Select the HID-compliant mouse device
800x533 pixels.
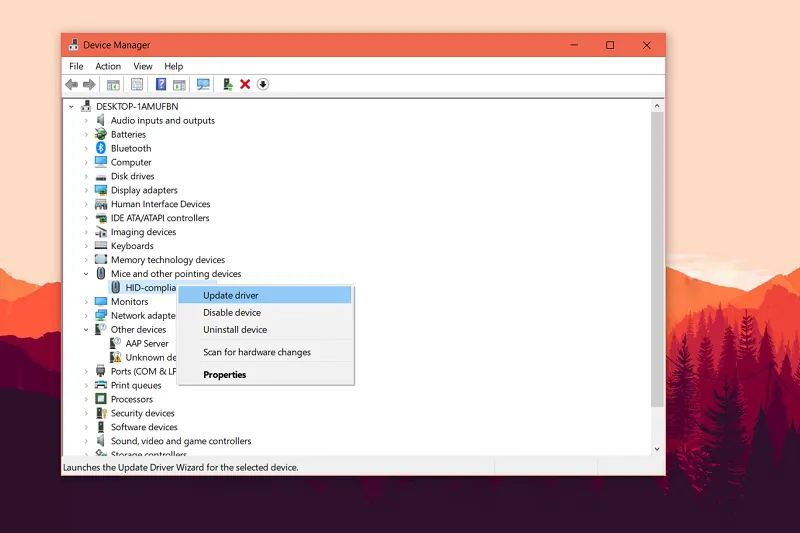pos(151,288)
